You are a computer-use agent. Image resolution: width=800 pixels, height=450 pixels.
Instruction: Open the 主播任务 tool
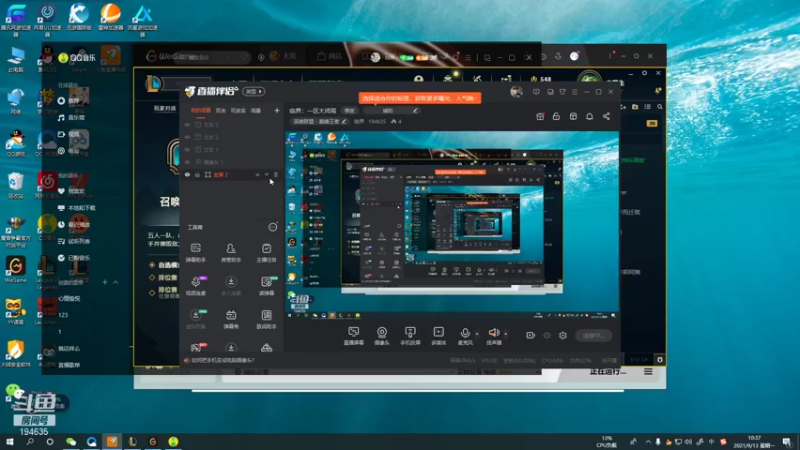coord(266,253)
